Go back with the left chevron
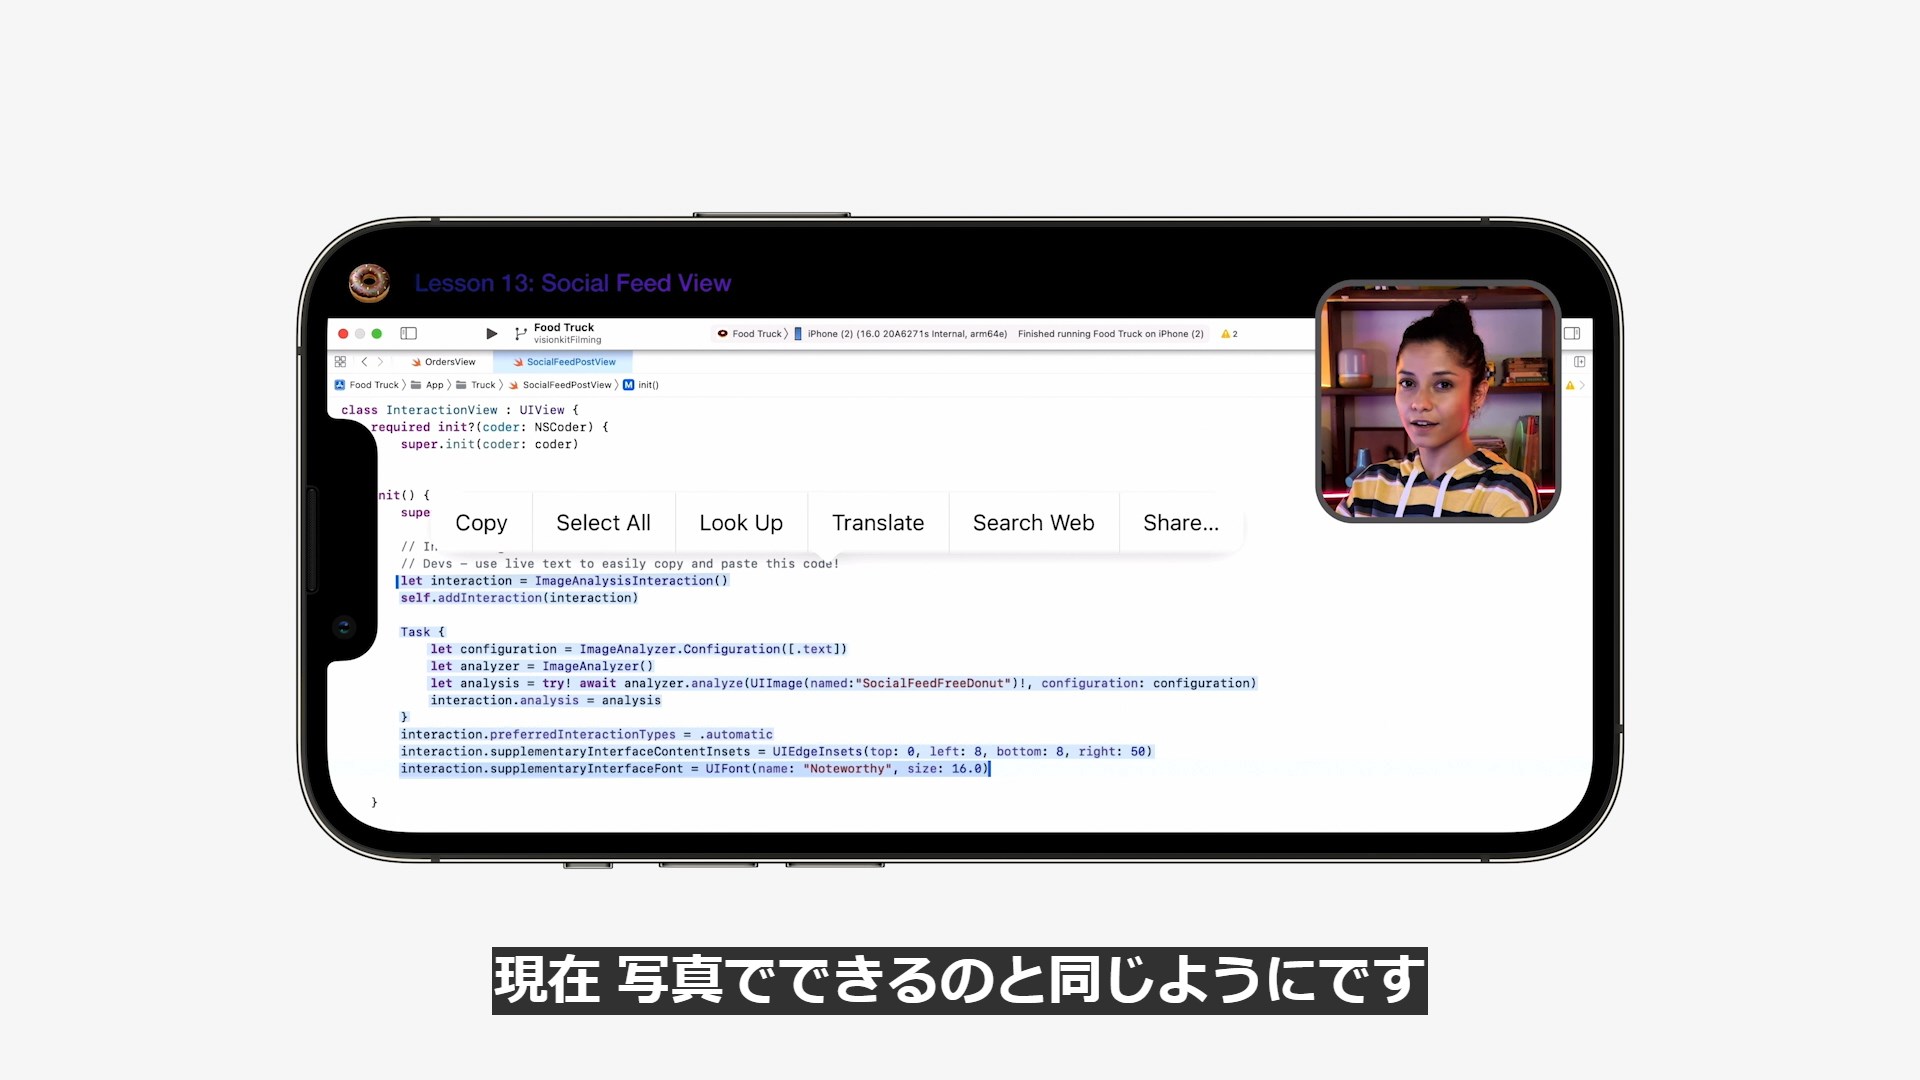The width and height of the screenshot is (1920, 1080). (364, 362)
